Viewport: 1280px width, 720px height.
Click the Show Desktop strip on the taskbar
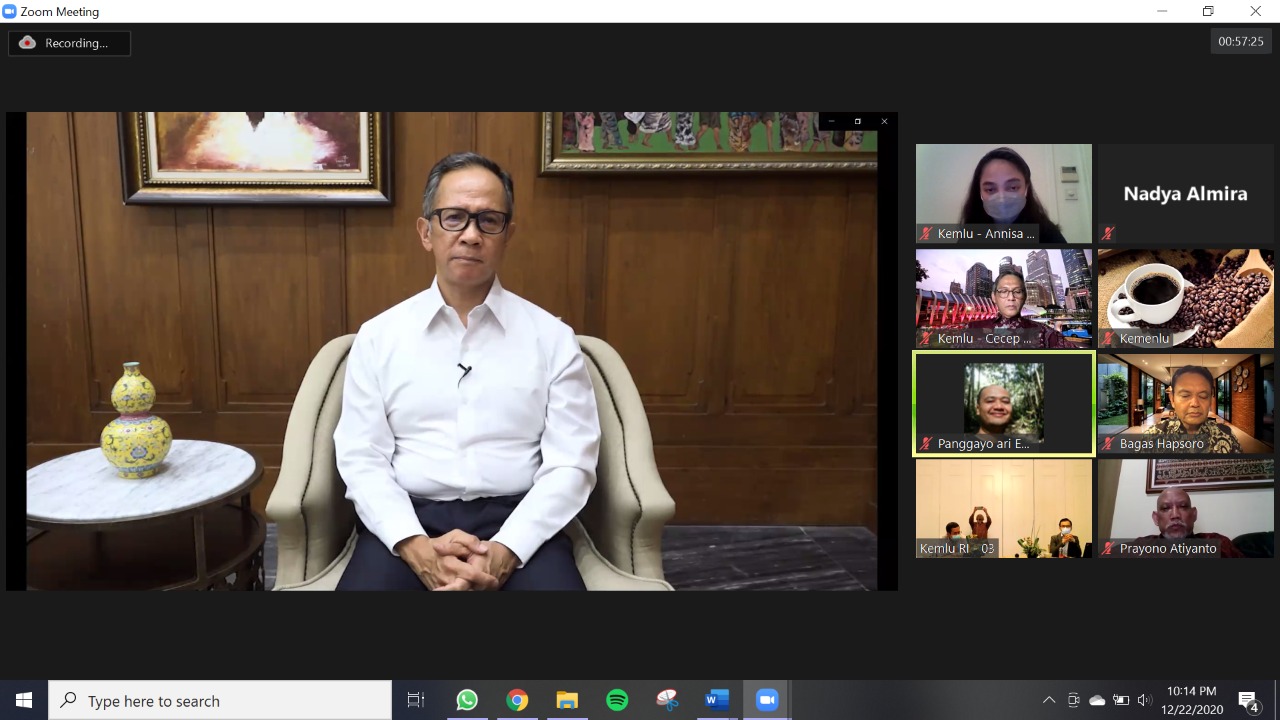point(1277,700)
